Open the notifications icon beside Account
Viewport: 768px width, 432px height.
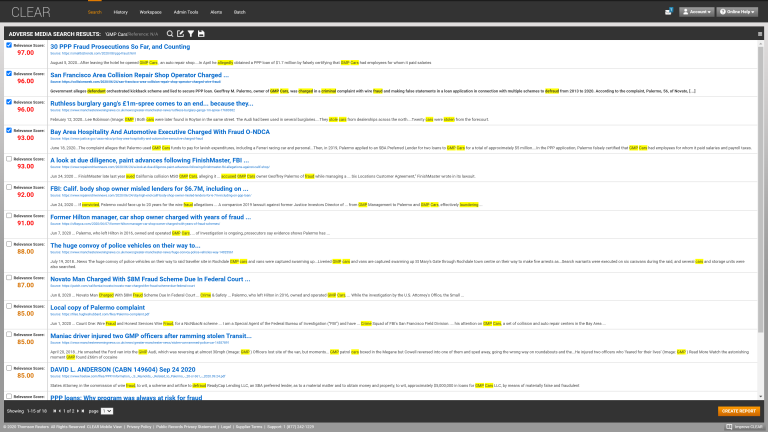tap(666, 12)
